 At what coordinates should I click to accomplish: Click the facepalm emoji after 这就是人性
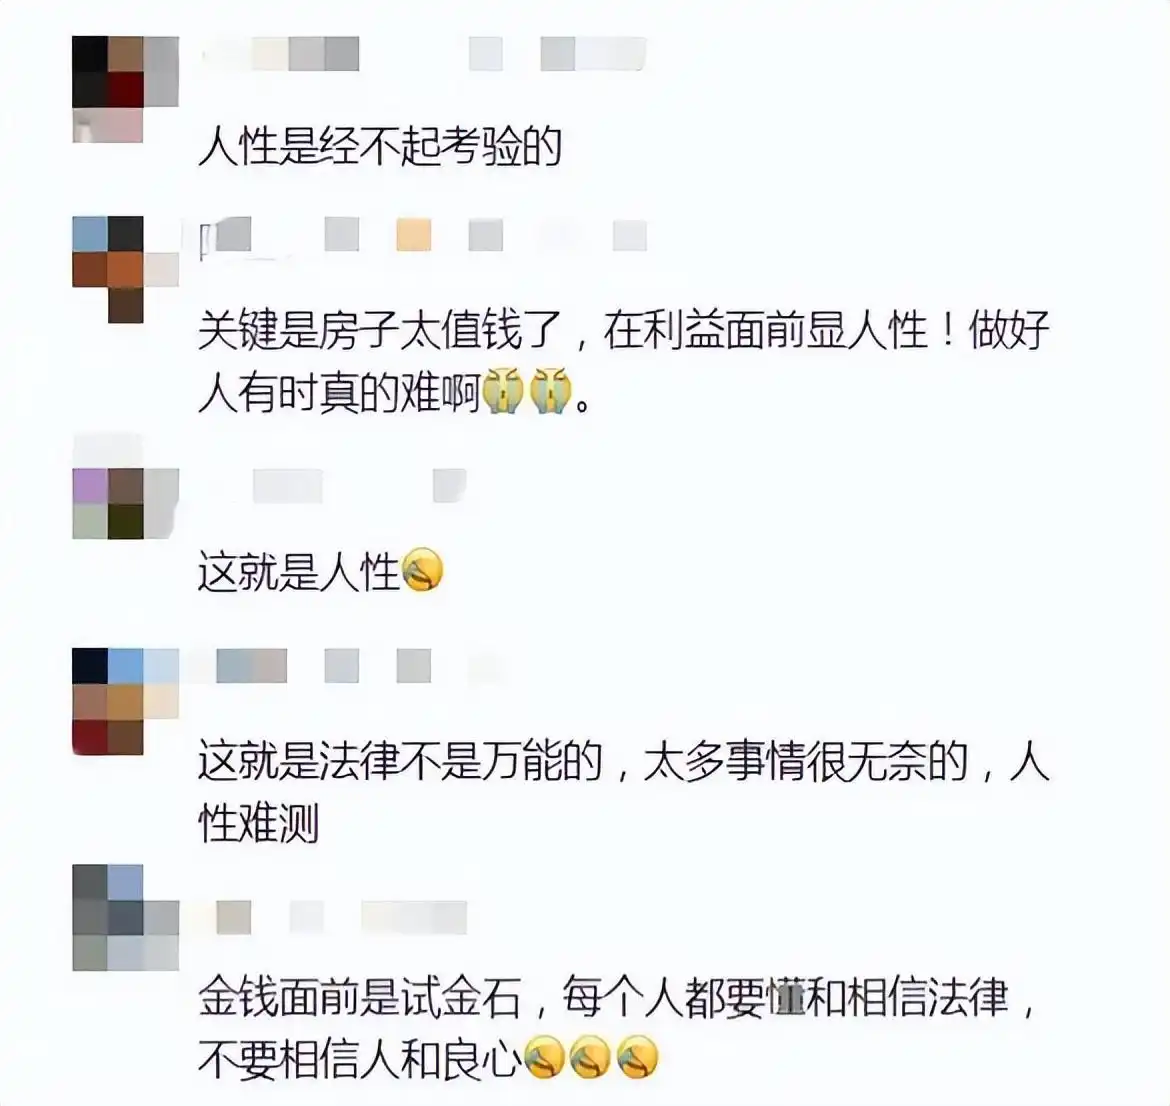pos(422,571)
